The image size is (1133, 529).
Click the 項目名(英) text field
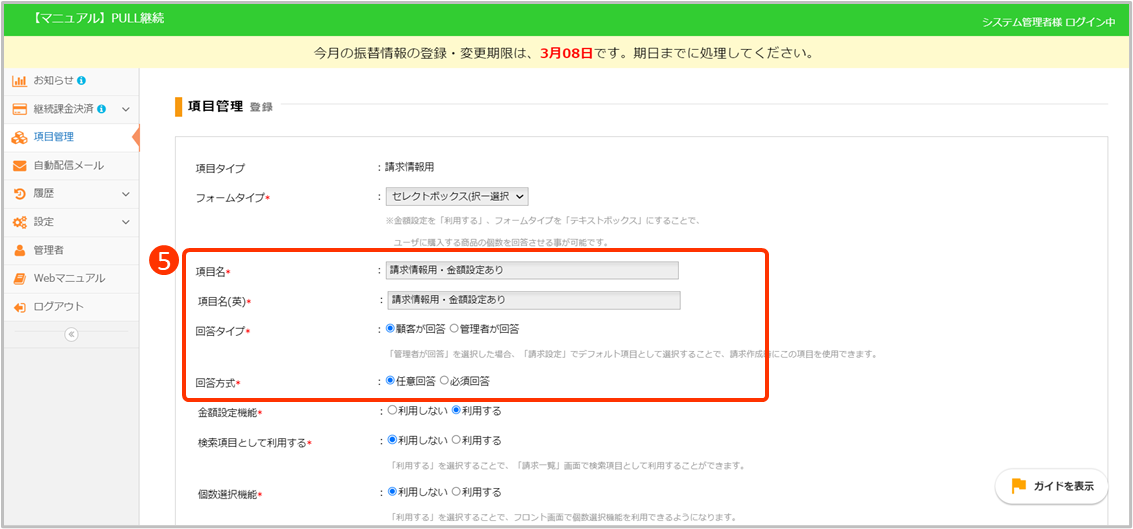coord(533,300)
